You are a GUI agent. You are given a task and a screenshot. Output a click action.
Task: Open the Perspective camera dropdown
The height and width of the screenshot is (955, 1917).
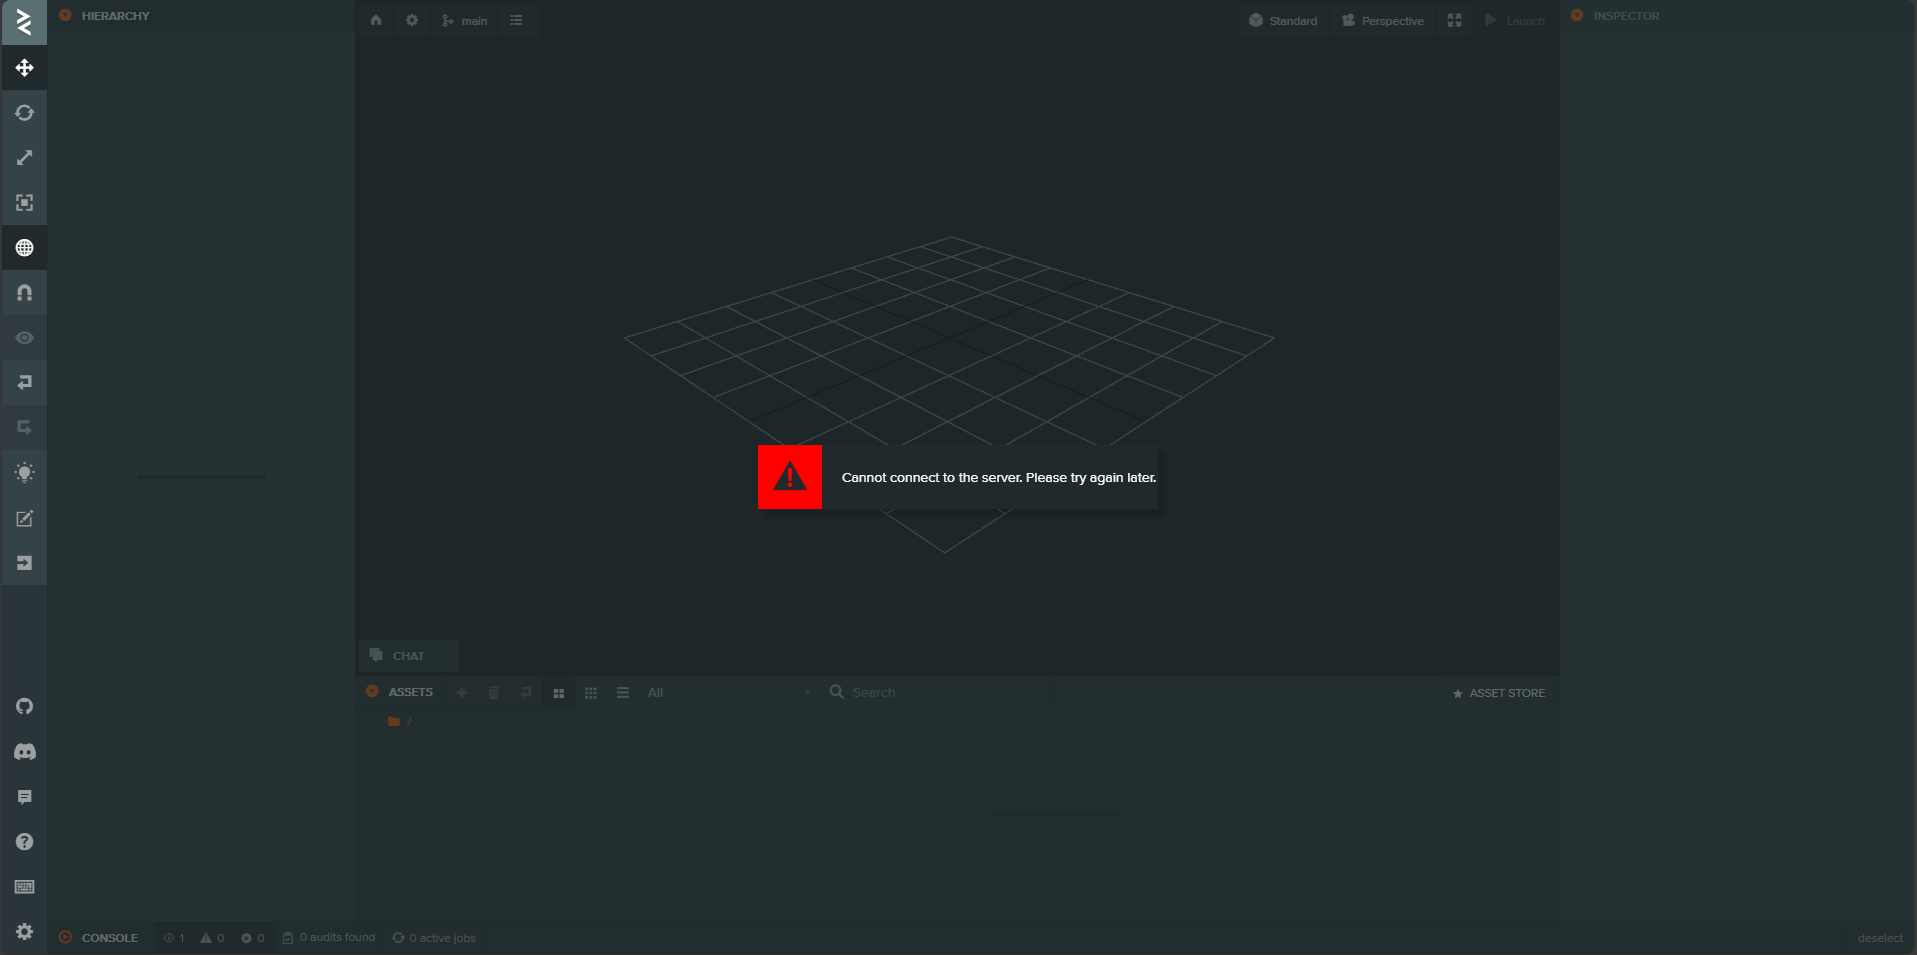1383,21
